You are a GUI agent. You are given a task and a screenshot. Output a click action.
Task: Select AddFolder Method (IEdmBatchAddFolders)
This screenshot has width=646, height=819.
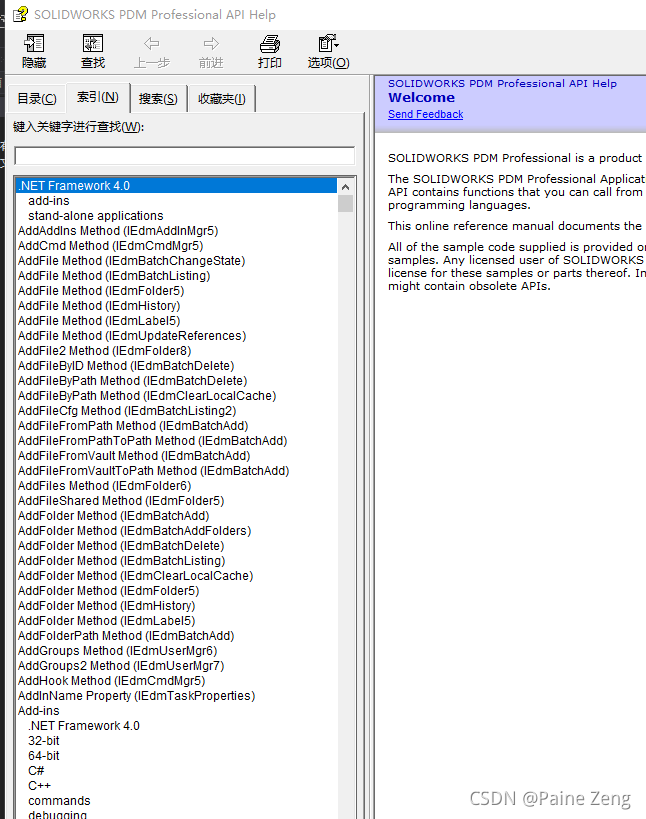pos(135,531)
